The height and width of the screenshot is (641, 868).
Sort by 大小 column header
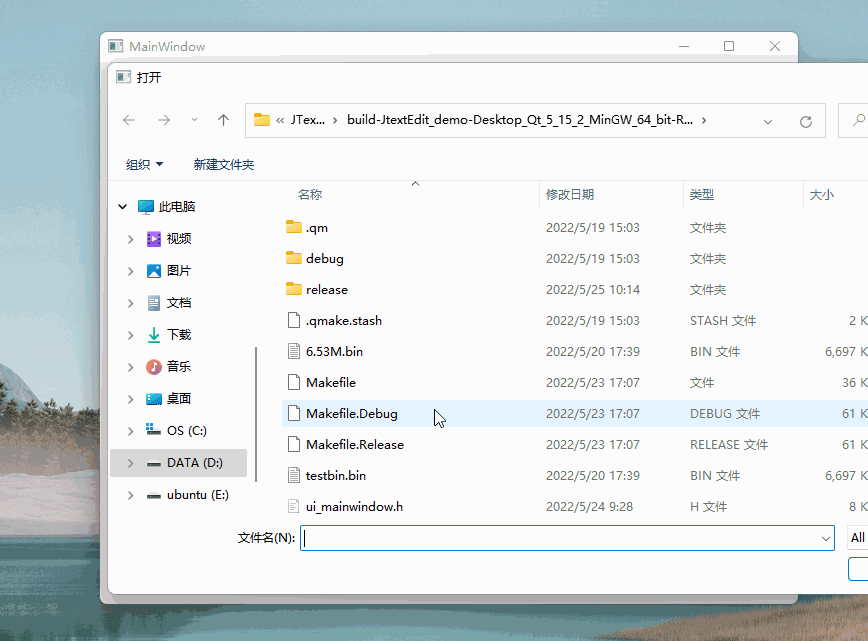click(x=822, y=195)
